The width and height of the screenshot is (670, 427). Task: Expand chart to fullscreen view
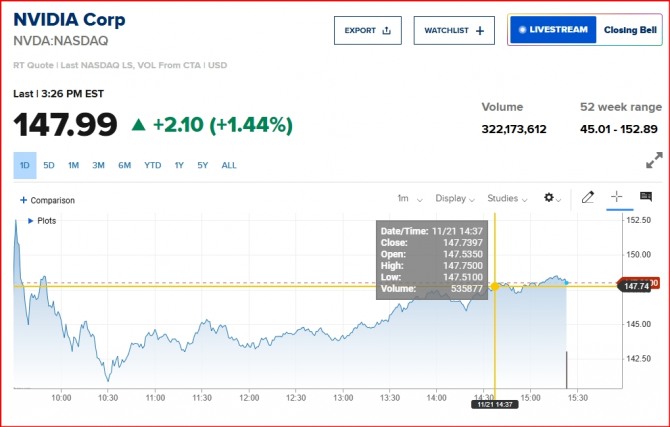(654, 160)
